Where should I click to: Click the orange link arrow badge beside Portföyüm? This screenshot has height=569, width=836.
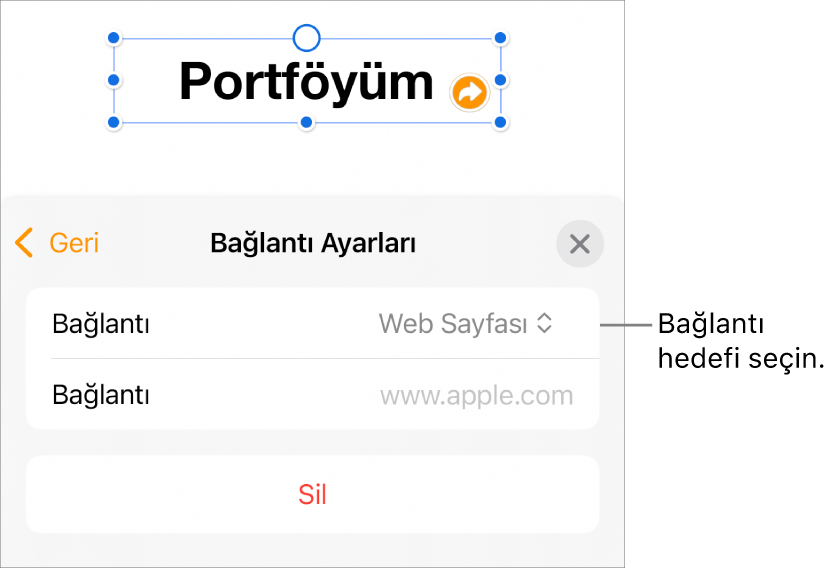(x=469, y=93)
